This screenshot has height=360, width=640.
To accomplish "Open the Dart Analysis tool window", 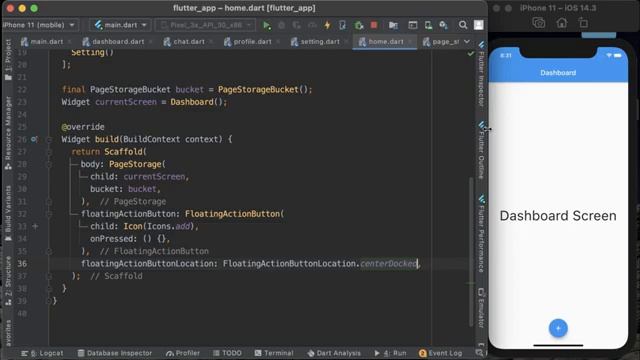I will coord(334,353).
